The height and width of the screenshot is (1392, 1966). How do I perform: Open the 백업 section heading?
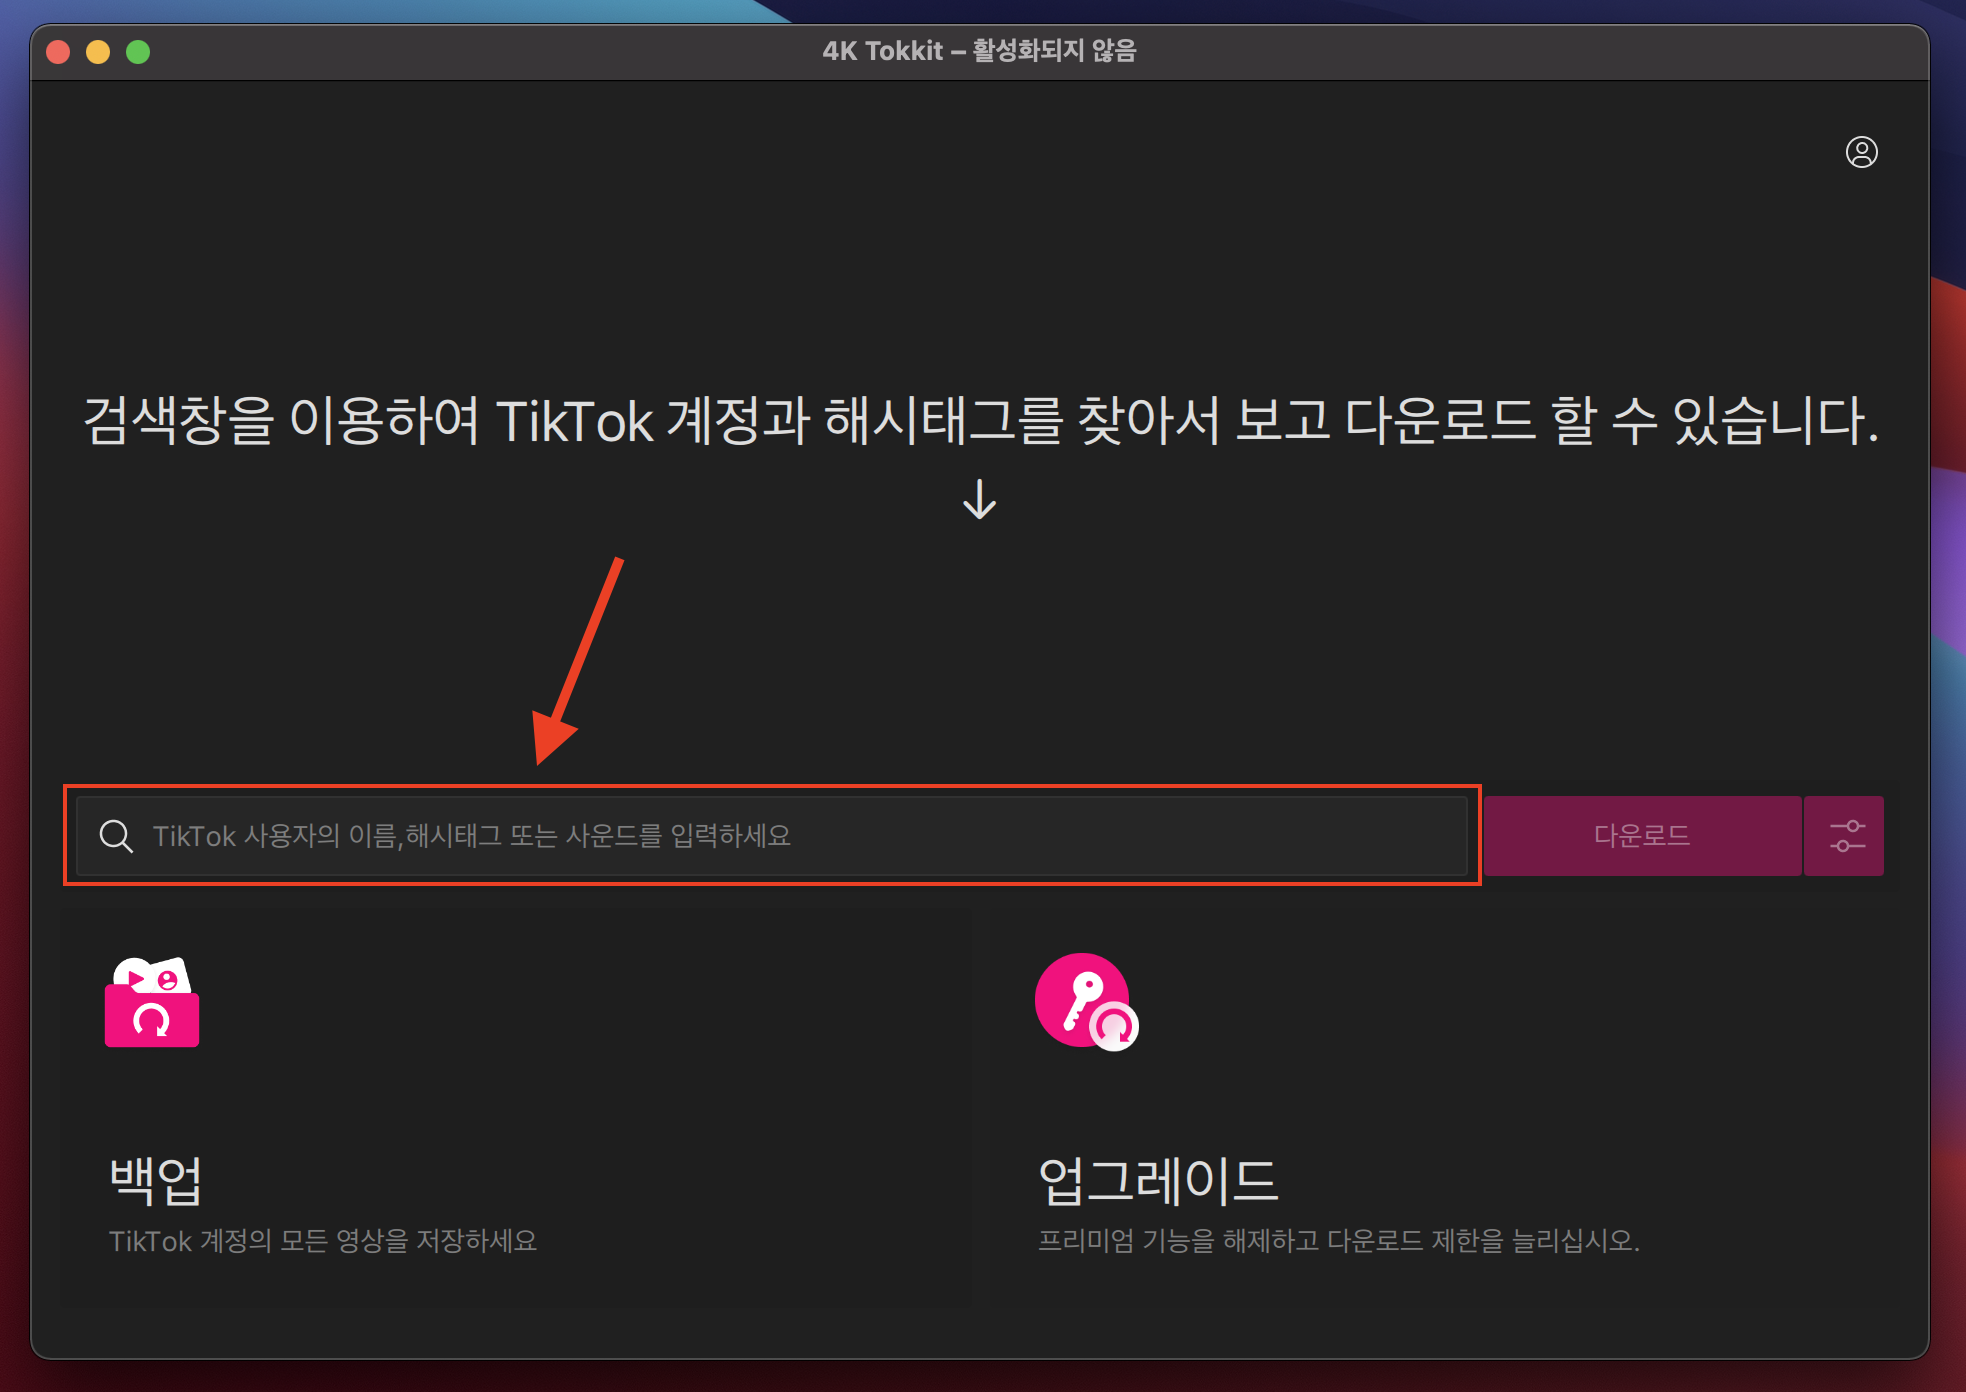(156, 1180)
